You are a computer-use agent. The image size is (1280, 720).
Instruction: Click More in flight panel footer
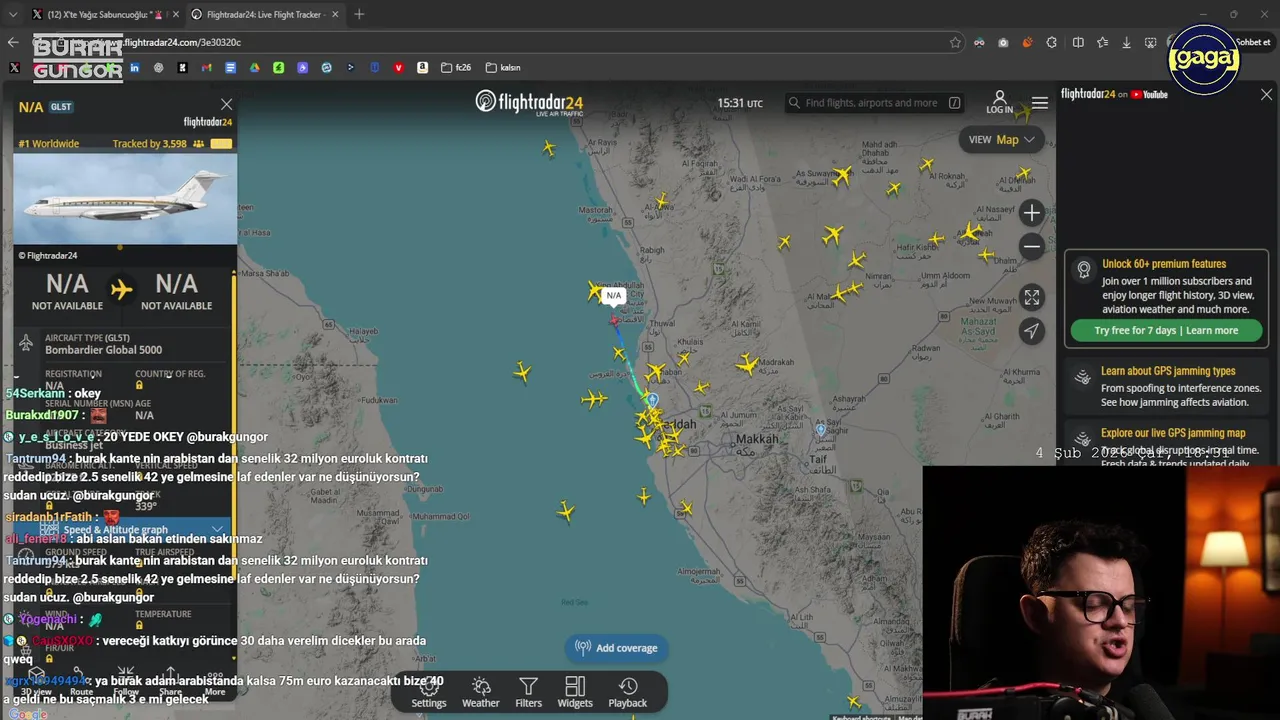(x=215, y=681)
